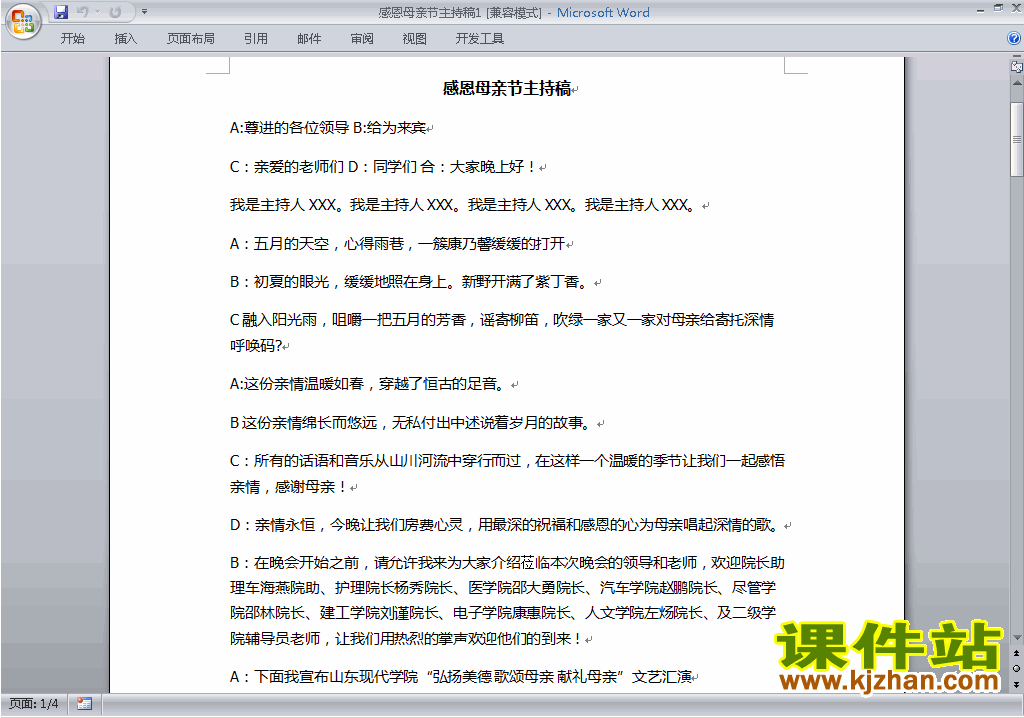The image size is (1024, 718).
Task: Click the vertical scrollbar up arrow
Action: (1017, 84)
